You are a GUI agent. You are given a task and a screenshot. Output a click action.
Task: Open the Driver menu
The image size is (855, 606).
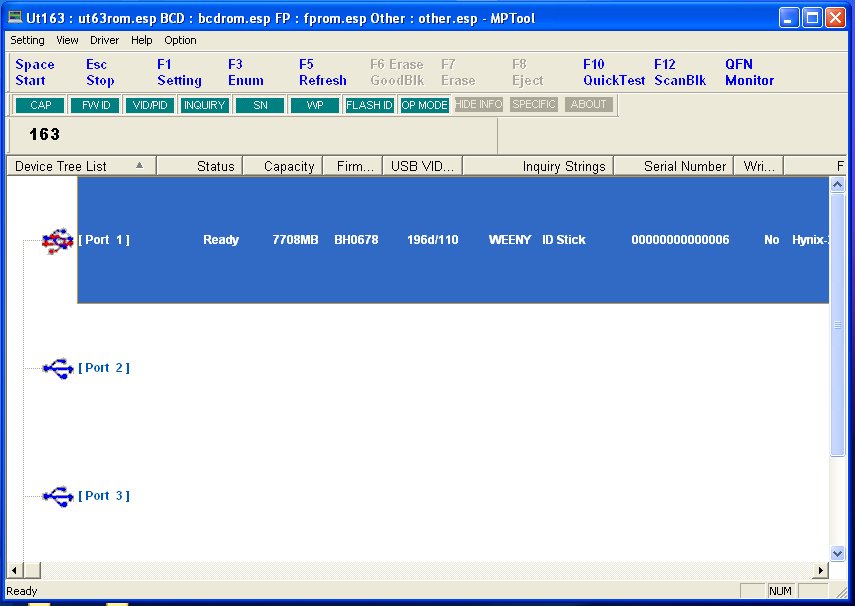(104, 40)
